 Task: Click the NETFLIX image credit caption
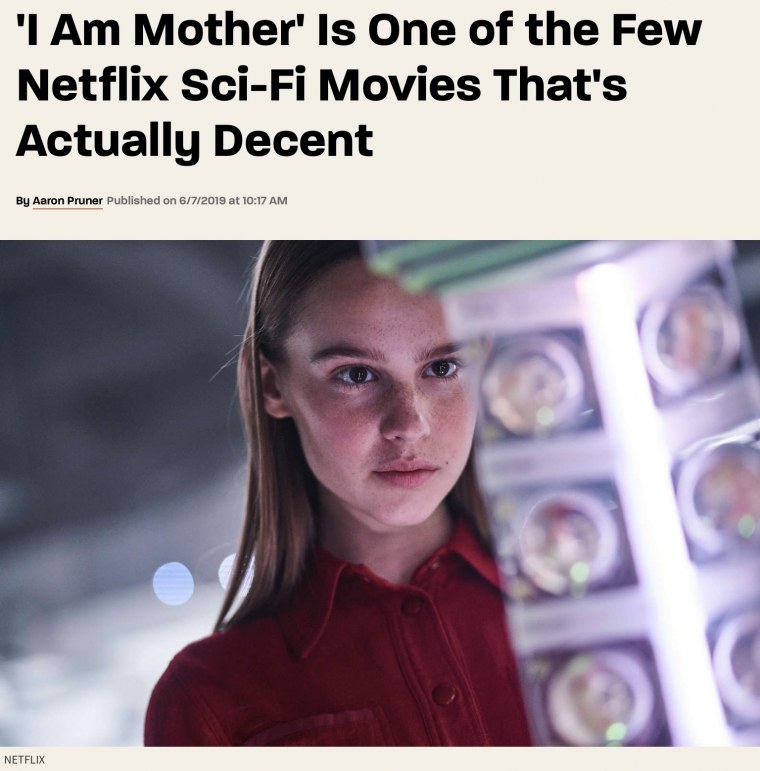[24, 759]
